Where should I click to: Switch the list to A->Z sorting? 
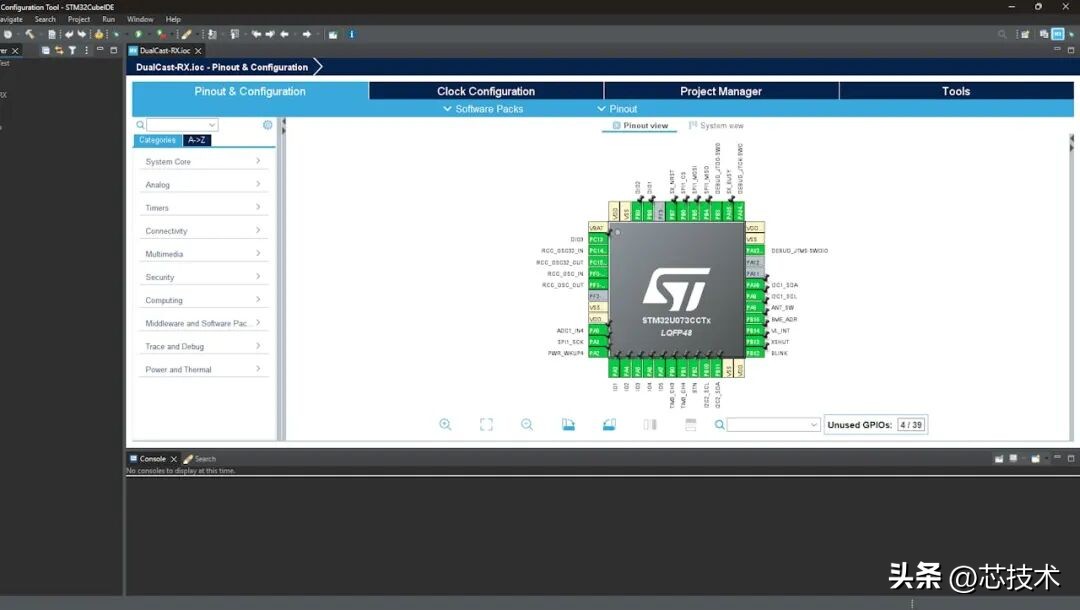point(197,140)
